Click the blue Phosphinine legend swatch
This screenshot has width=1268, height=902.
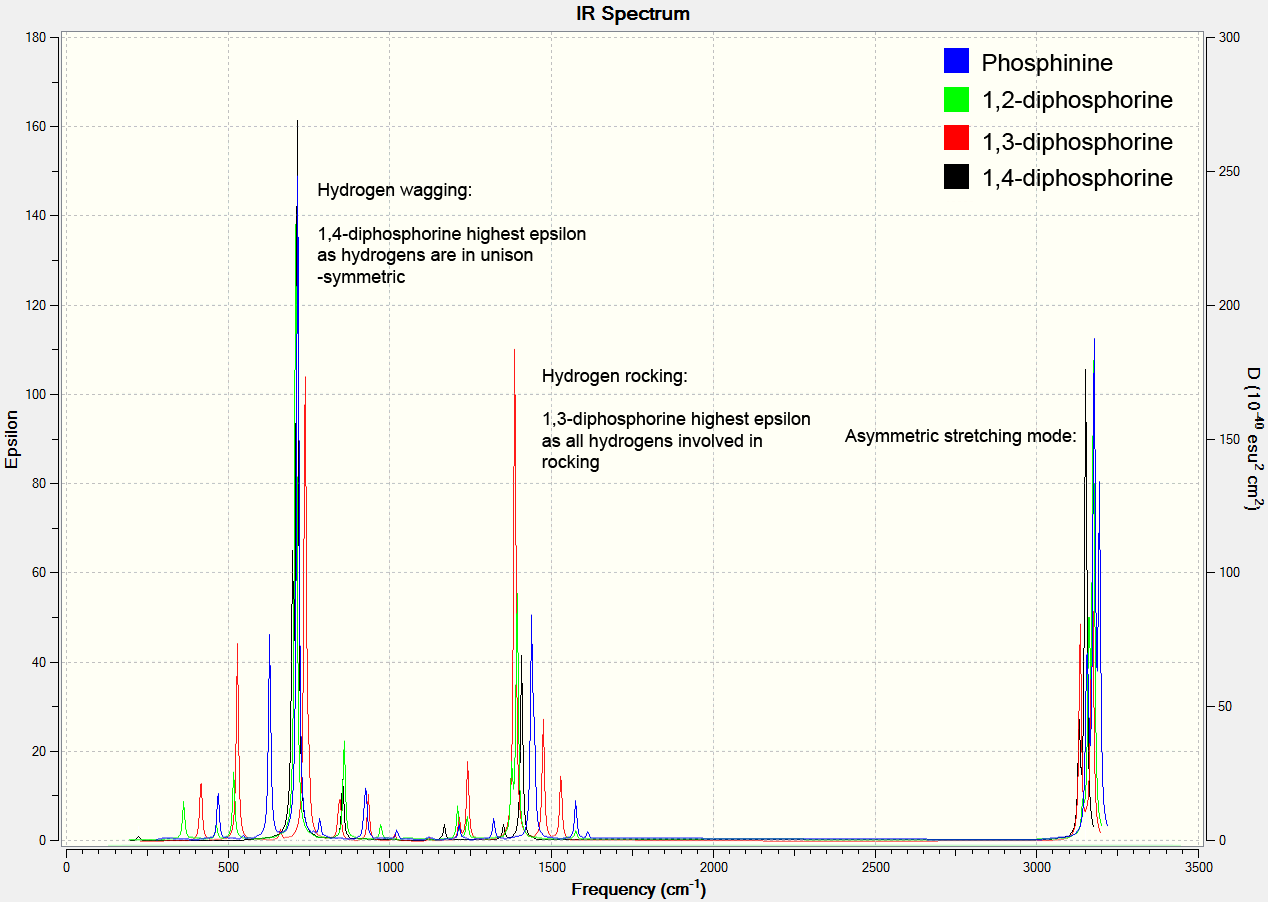pos(957,61)
